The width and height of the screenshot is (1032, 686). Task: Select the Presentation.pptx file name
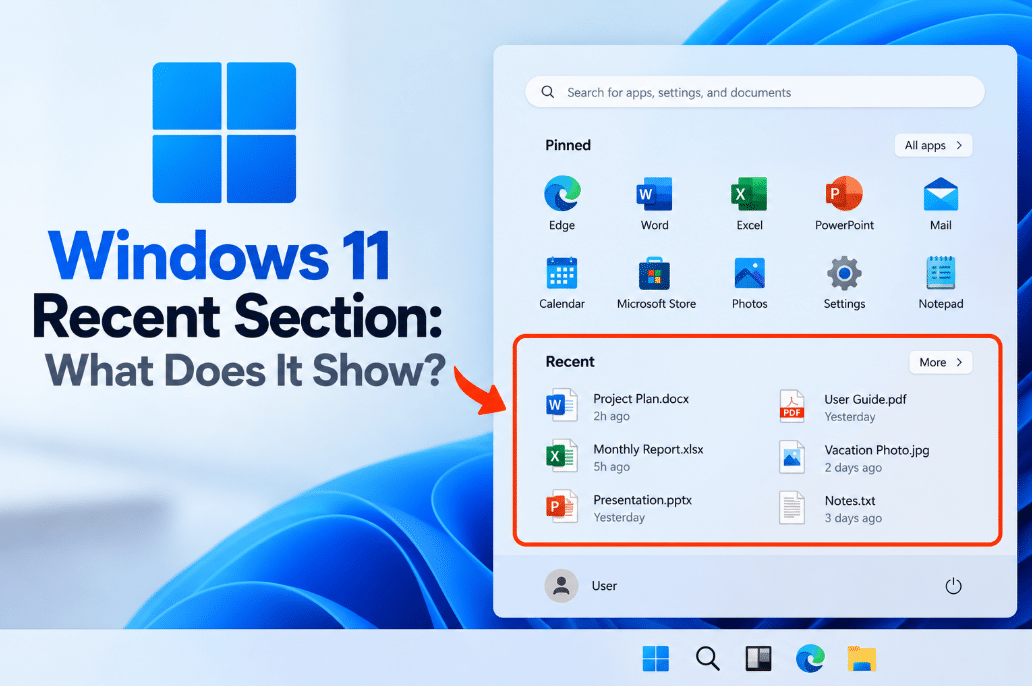coord(642,500)
